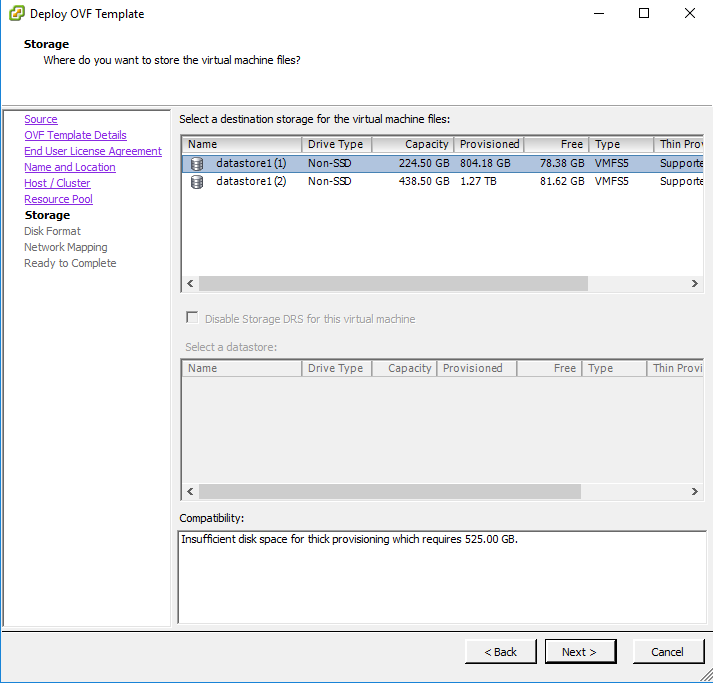
Task: Go to the Source step
Action: click(x=41, y=120)
